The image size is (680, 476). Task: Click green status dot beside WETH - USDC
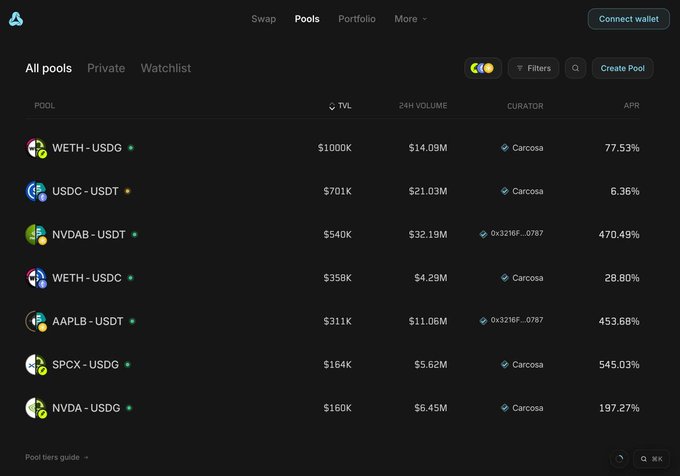pyautogui.click(x=130, y=278)
